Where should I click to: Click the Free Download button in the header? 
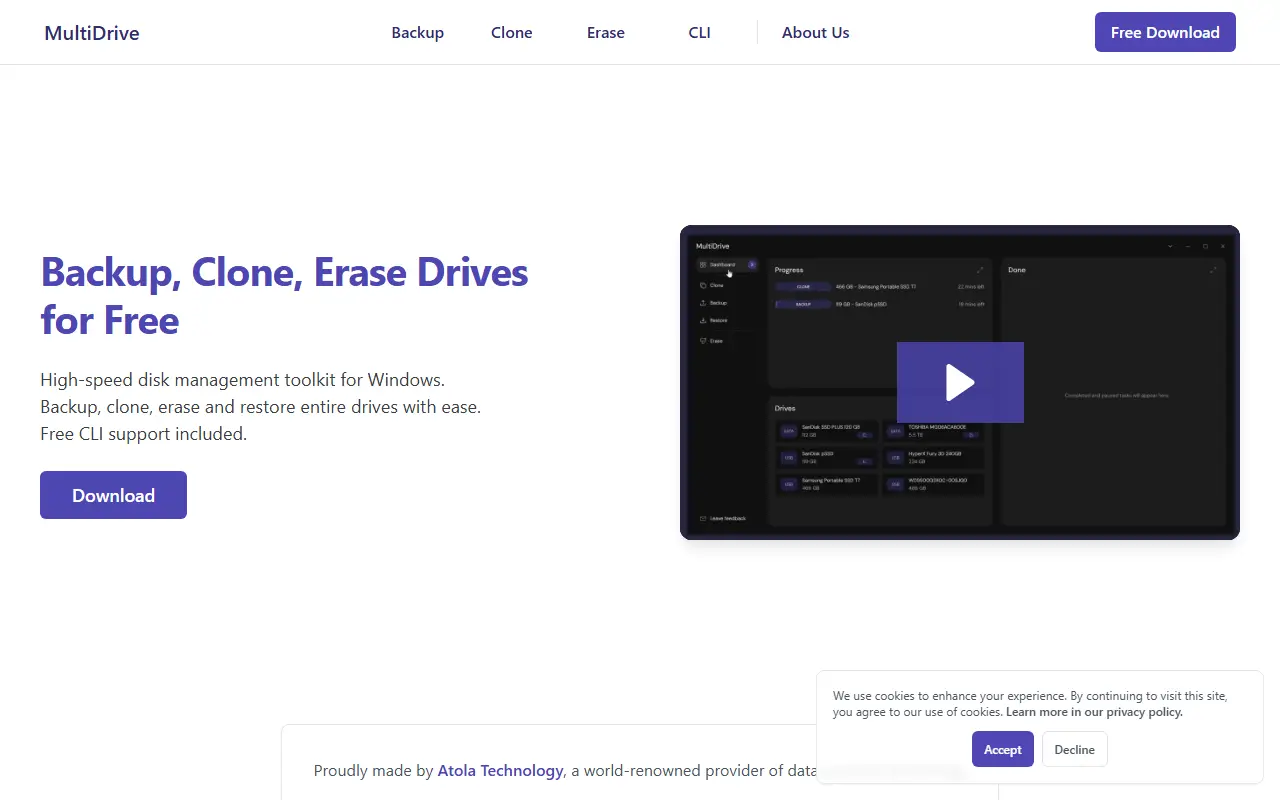1165,32
